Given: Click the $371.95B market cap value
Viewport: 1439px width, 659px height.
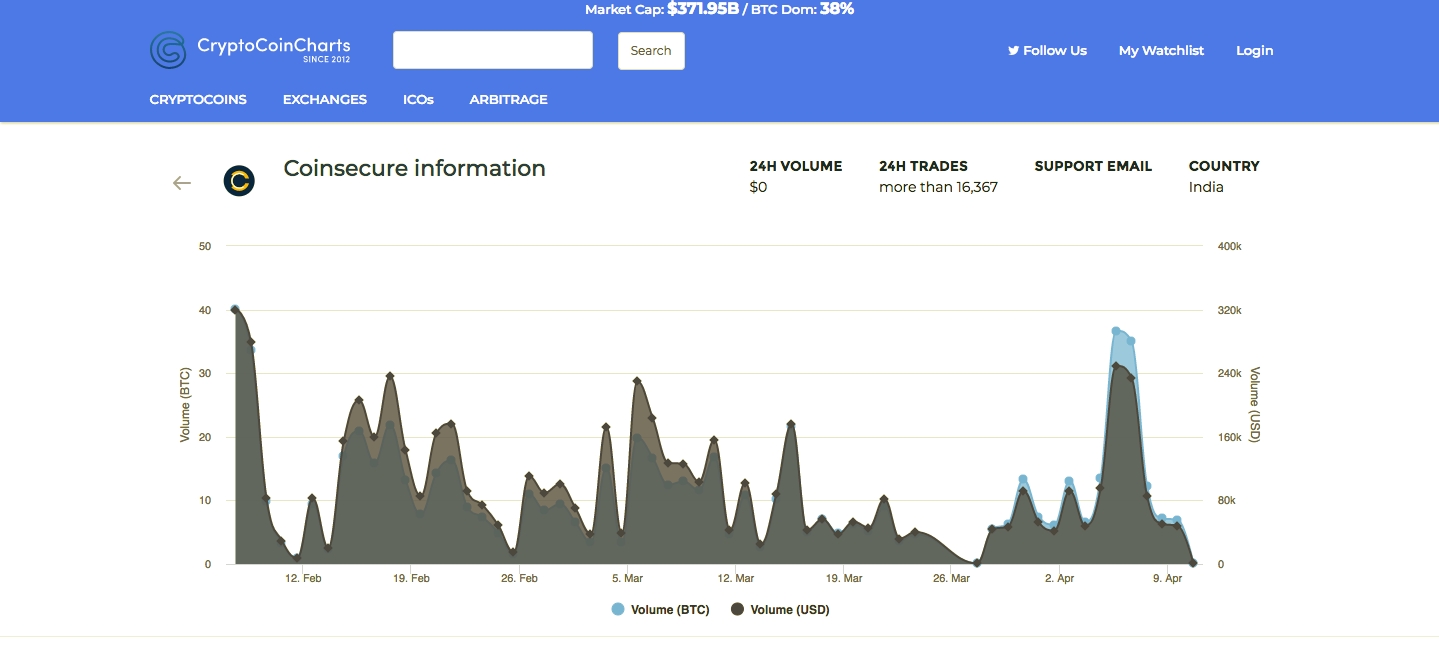Looking at the screenshot, I should point(701,9).
